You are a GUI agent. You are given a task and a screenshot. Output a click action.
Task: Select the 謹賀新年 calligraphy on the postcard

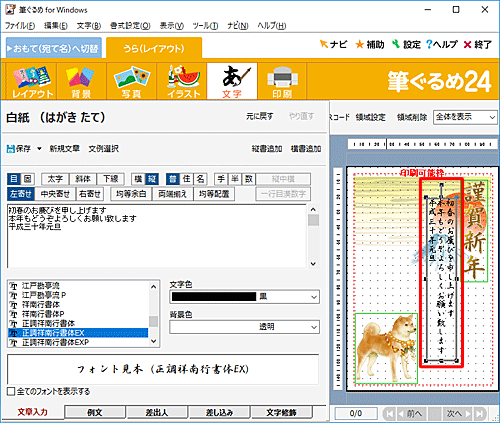(x=475, y=231)
